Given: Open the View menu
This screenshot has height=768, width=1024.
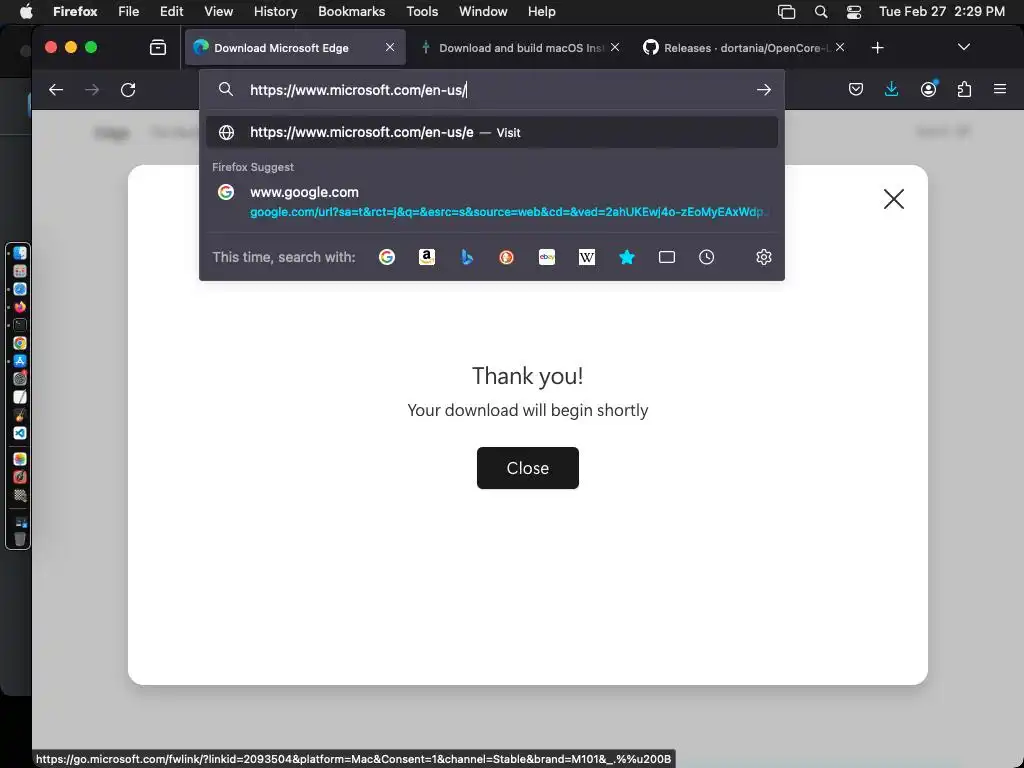Looking at the screenshot, I should pos(218,12).
